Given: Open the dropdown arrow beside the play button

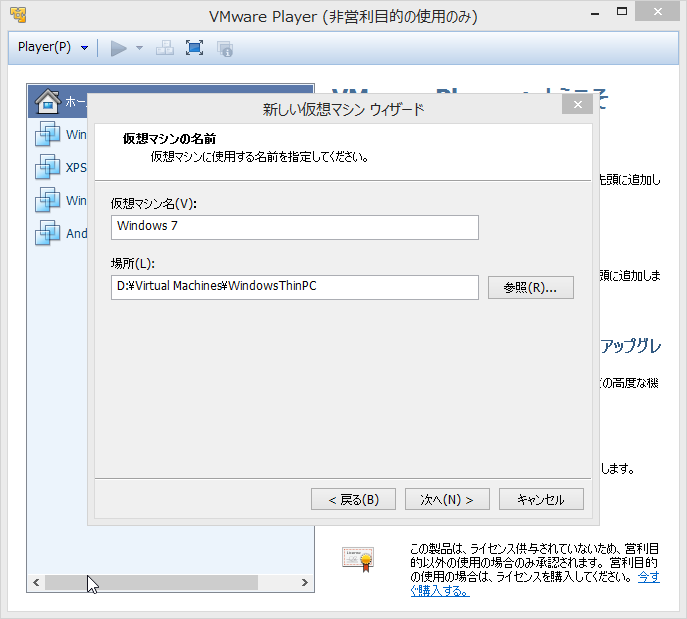Looking at the screenshot, I should (139, 48).
